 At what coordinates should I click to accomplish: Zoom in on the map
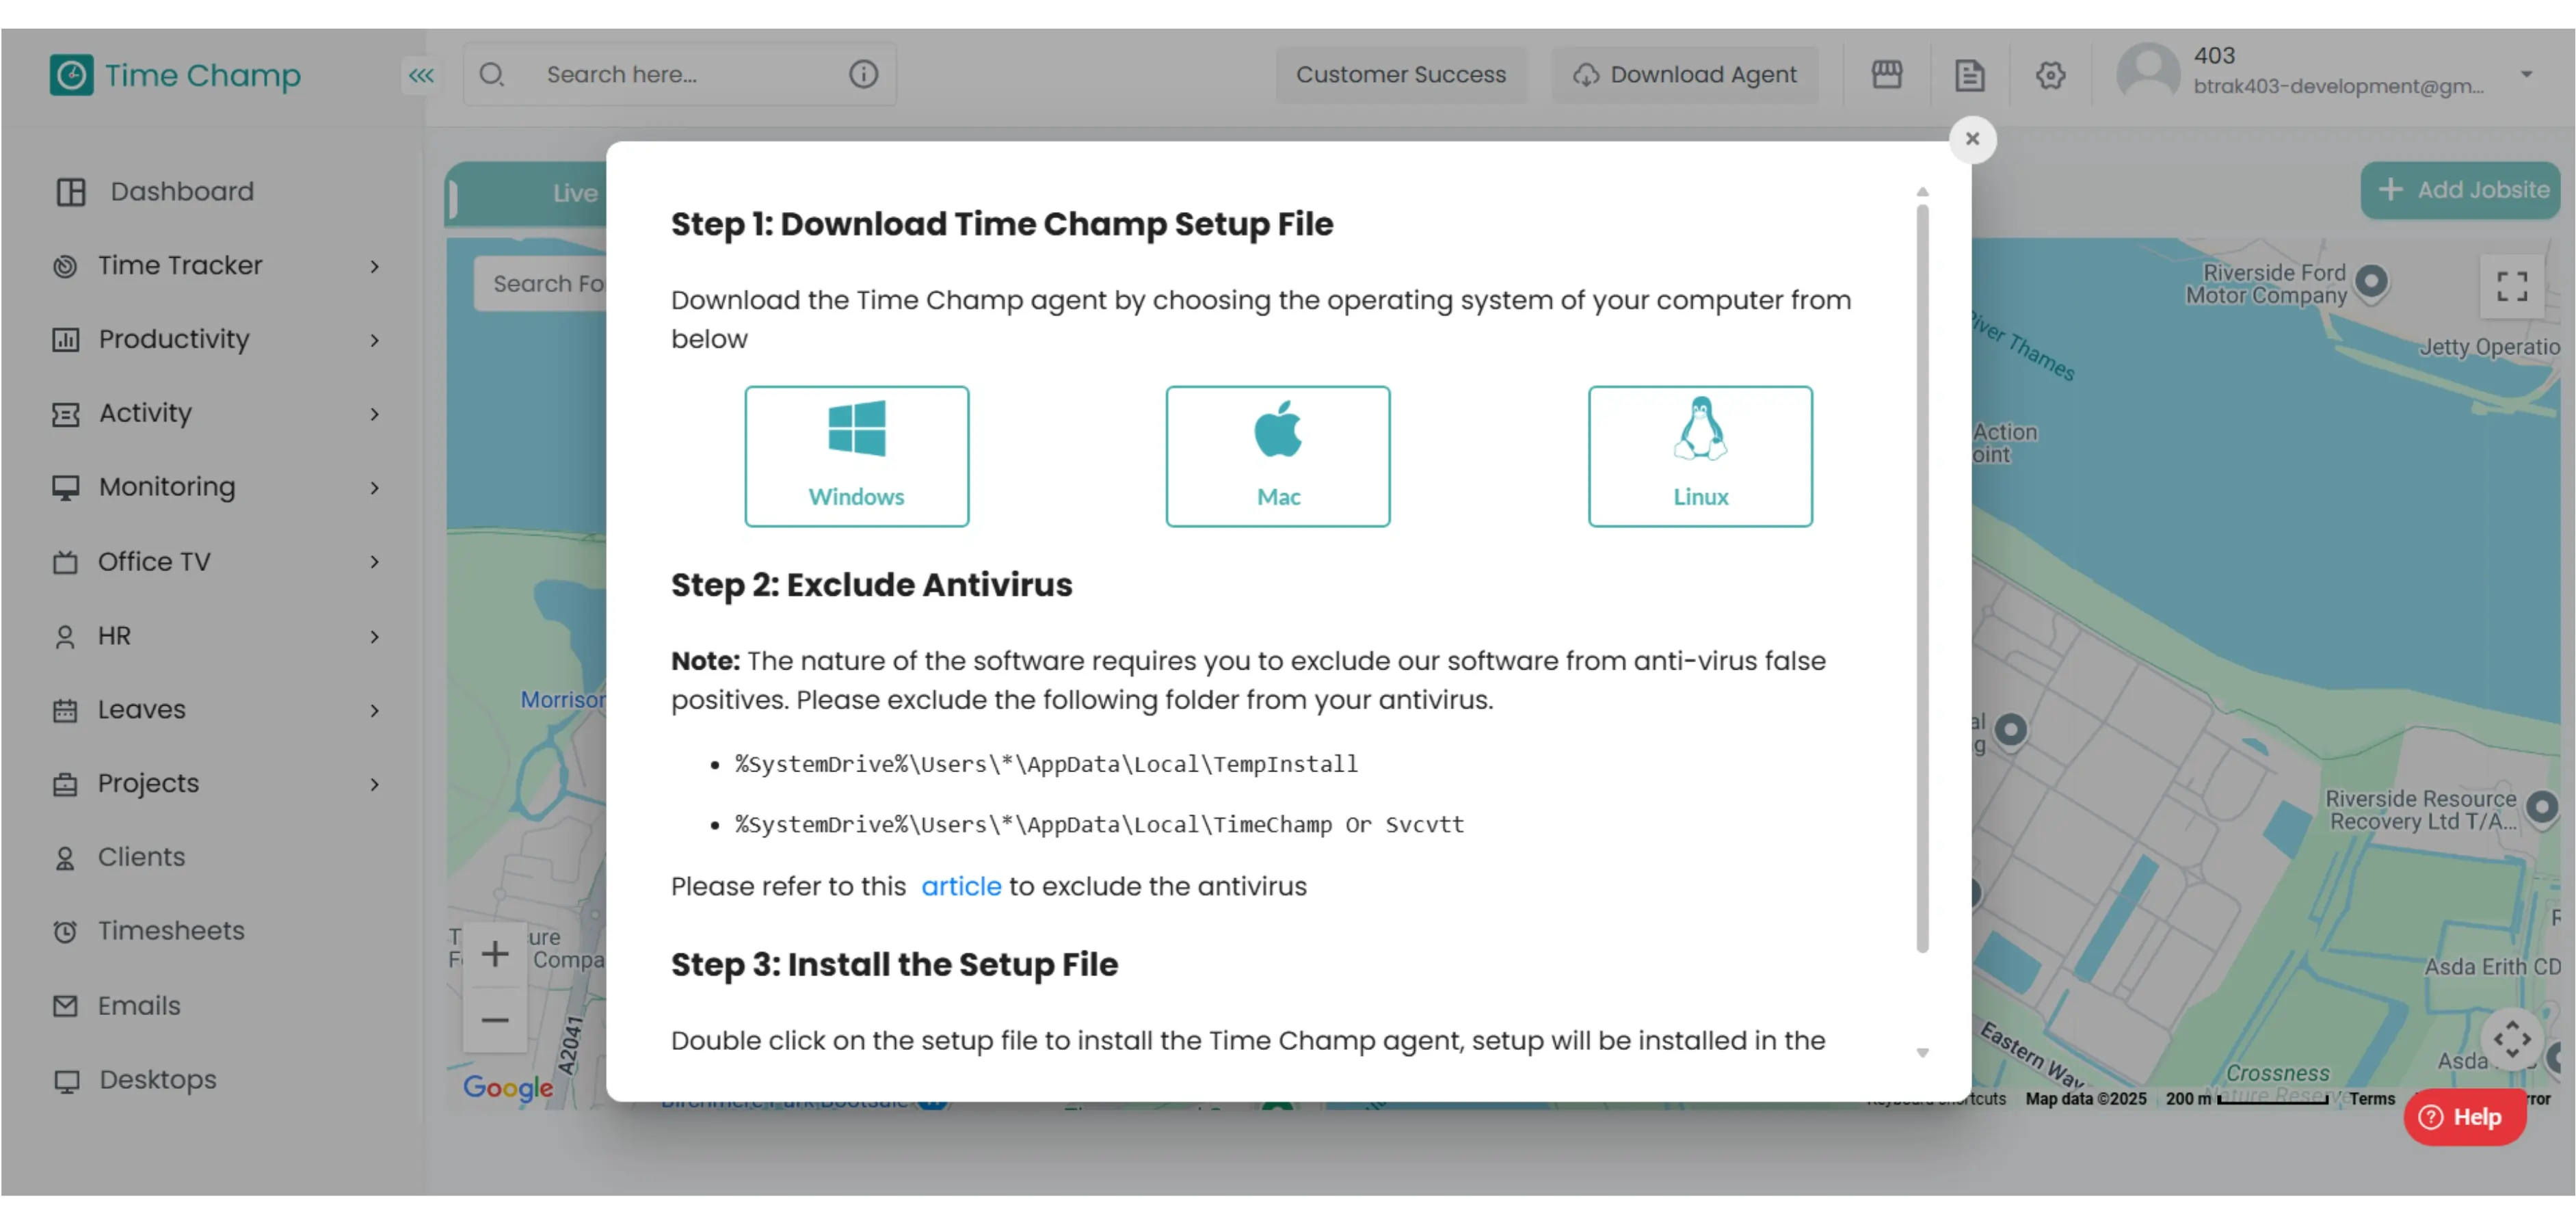coord(494,953)
